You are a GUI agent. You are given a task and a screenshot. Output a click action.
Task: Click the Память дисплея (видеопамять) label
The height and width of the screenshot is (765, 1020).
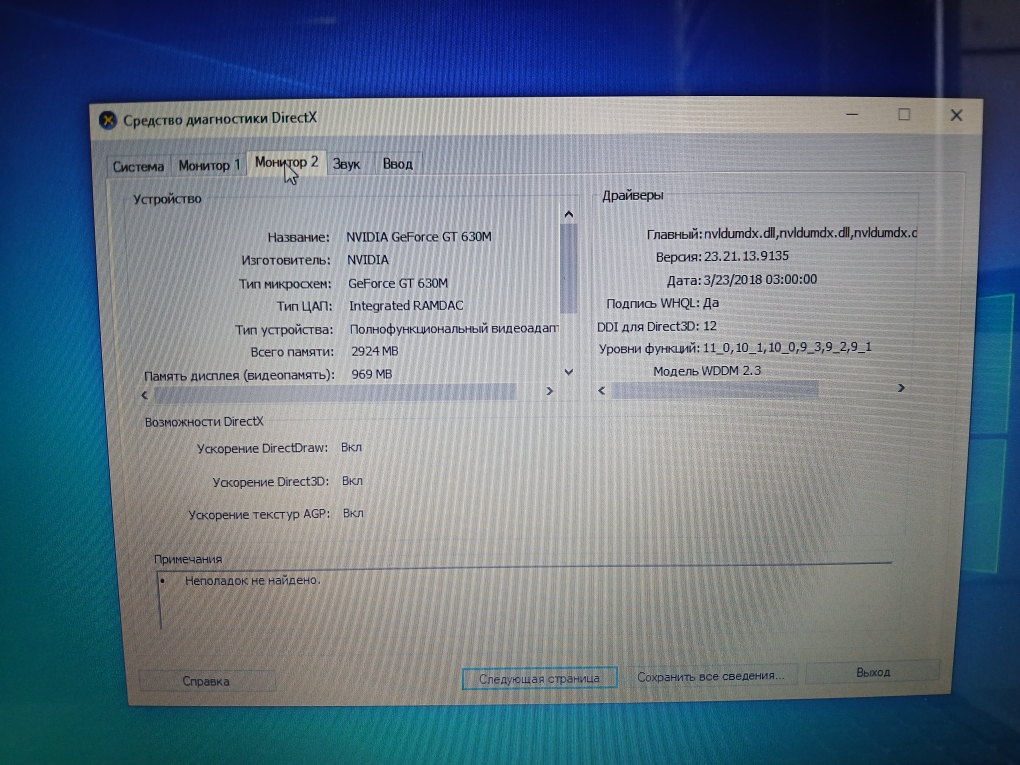(239, 375)
